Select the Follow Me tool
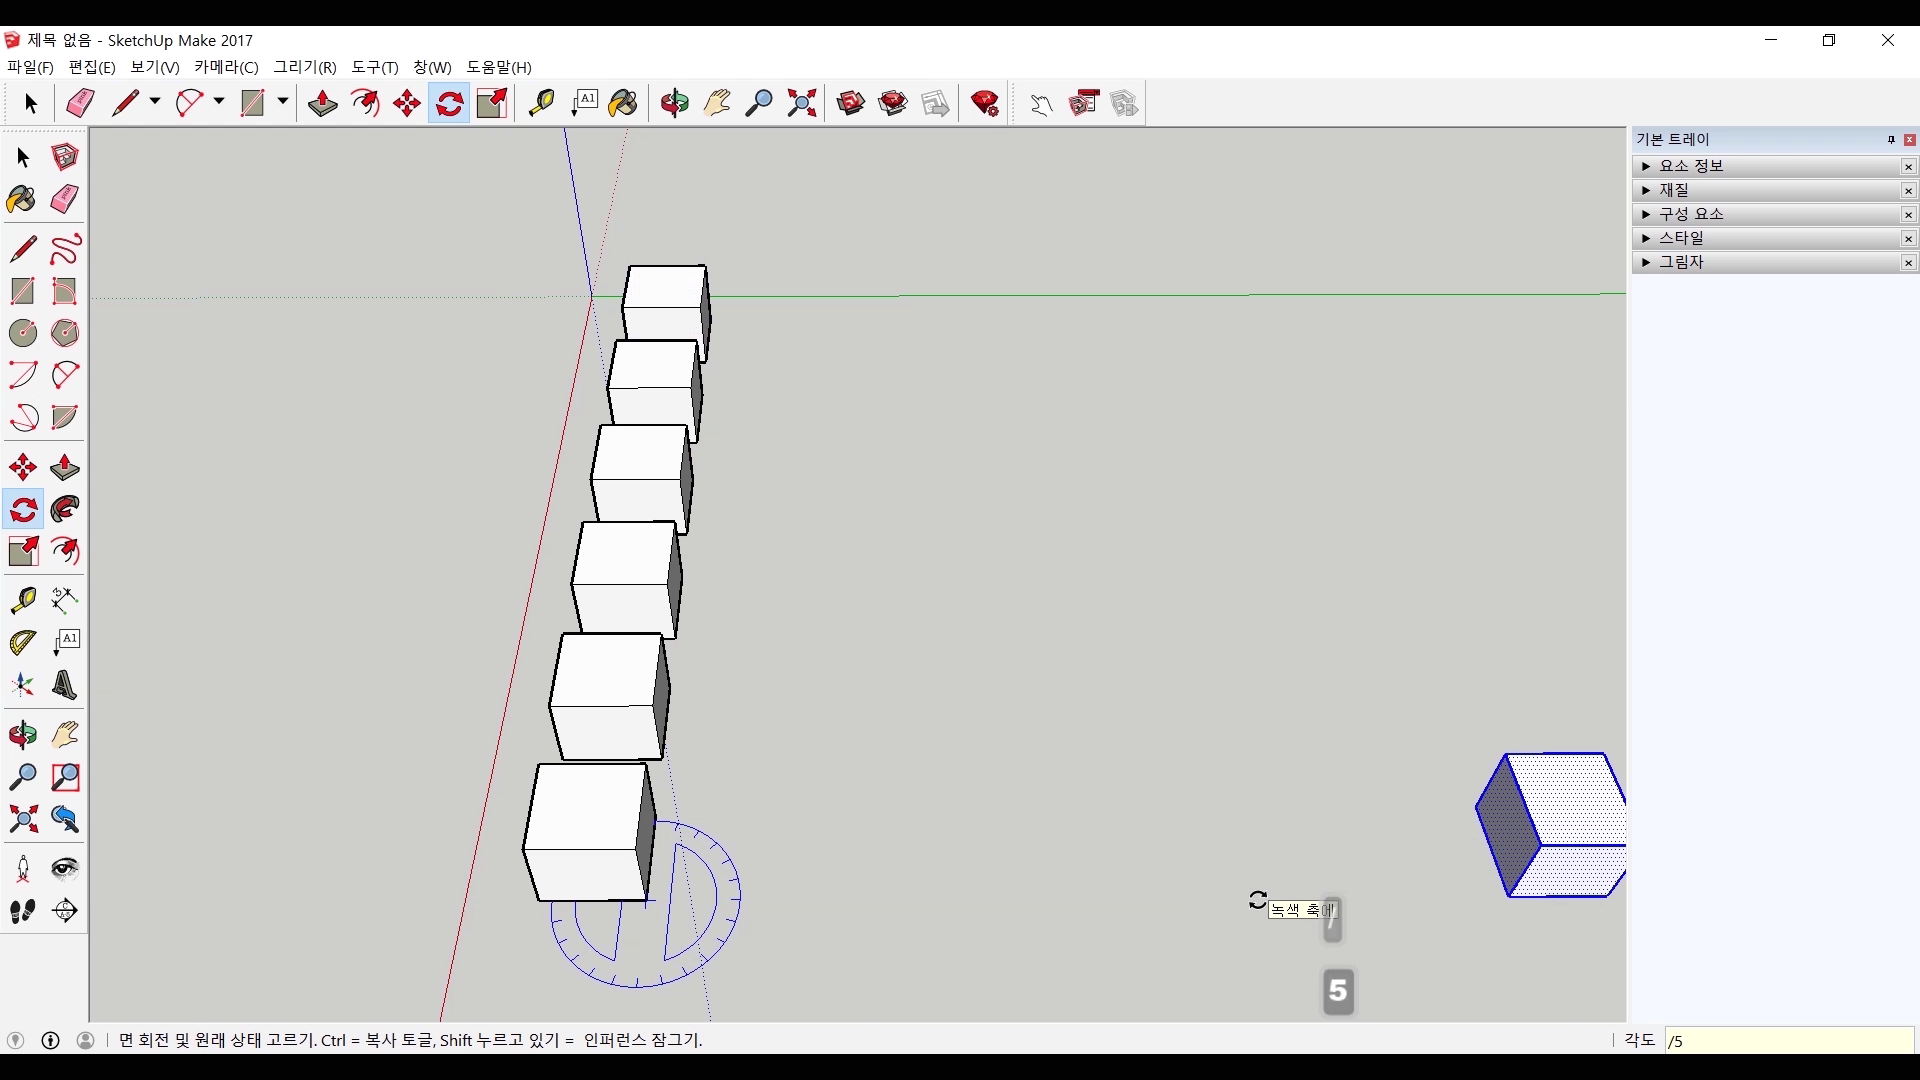The width and height of the screenshot is (1920, 1080). coord(64,510)
